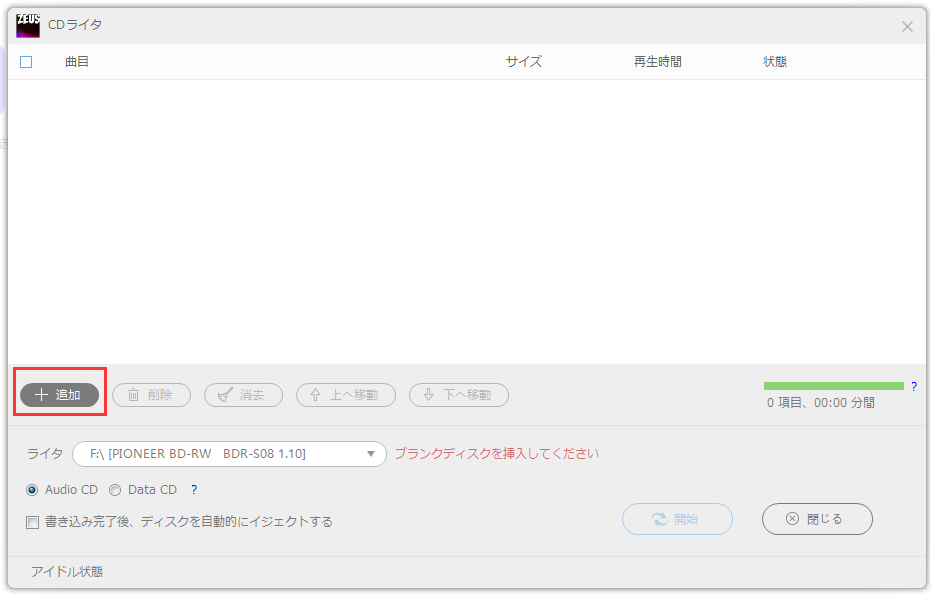Click the 上へ移動 move up button

[x=345, y=395]
